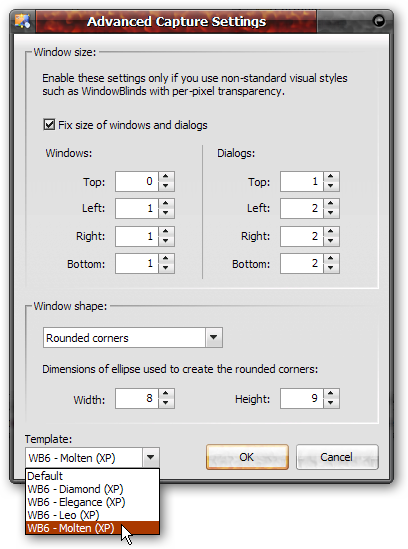Increase the Dialogs Top value with up arrow
Viewport: 408px width, 549px height.
pos(331,176)
